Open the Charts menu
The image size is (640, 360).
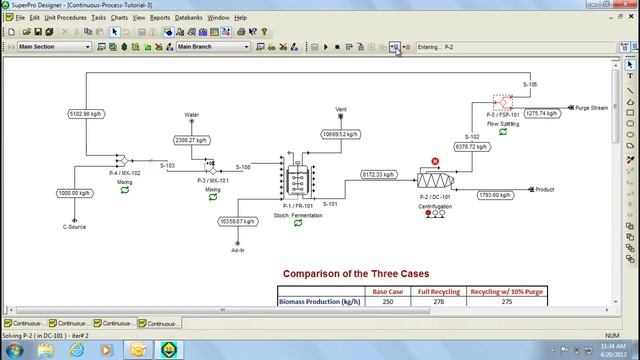119,18
